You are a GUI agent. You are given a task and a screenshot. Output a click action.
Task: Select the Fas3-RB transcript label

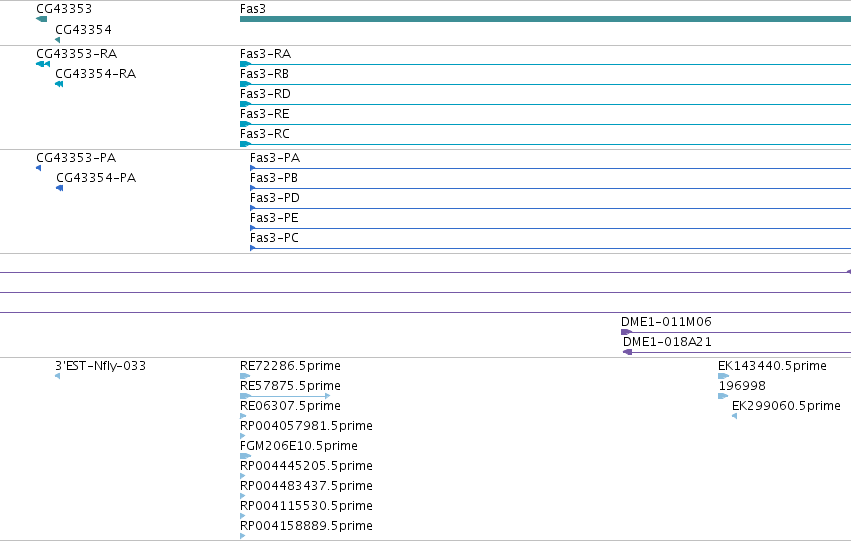click(x=264, y=74)
